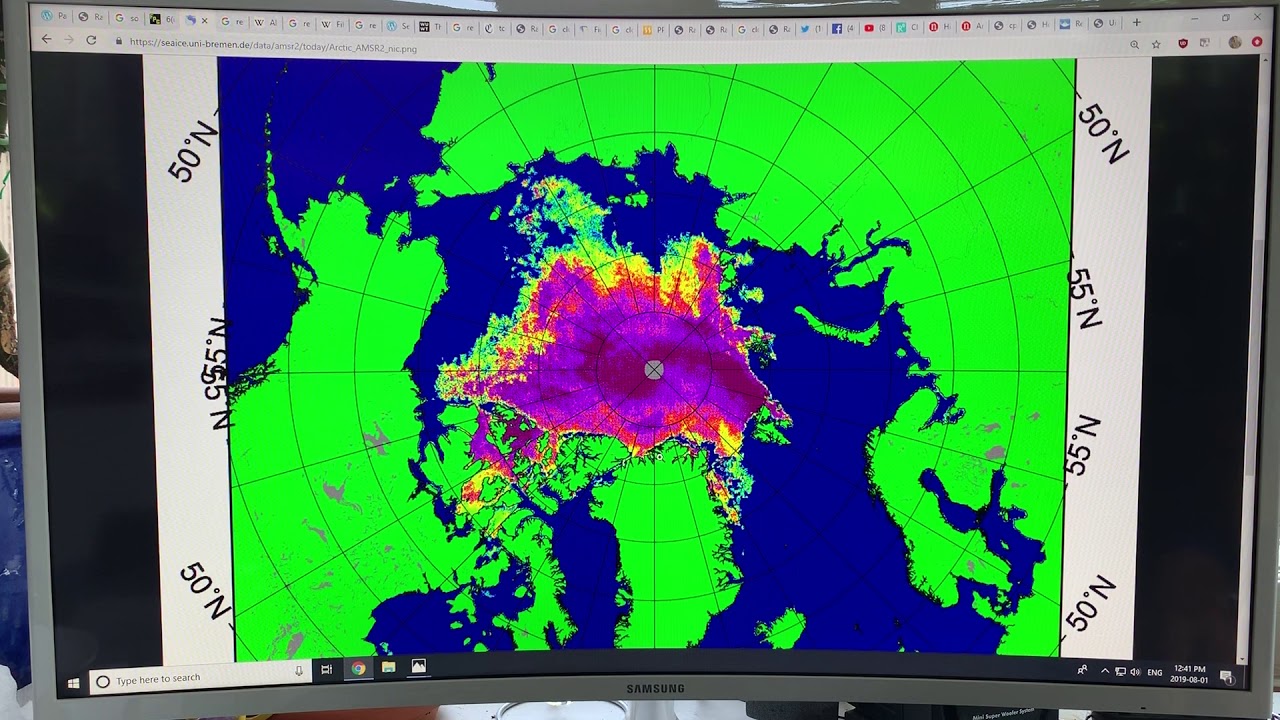Open the red shield extension
Screen dimensions: 1280x720
[1183, 43]
